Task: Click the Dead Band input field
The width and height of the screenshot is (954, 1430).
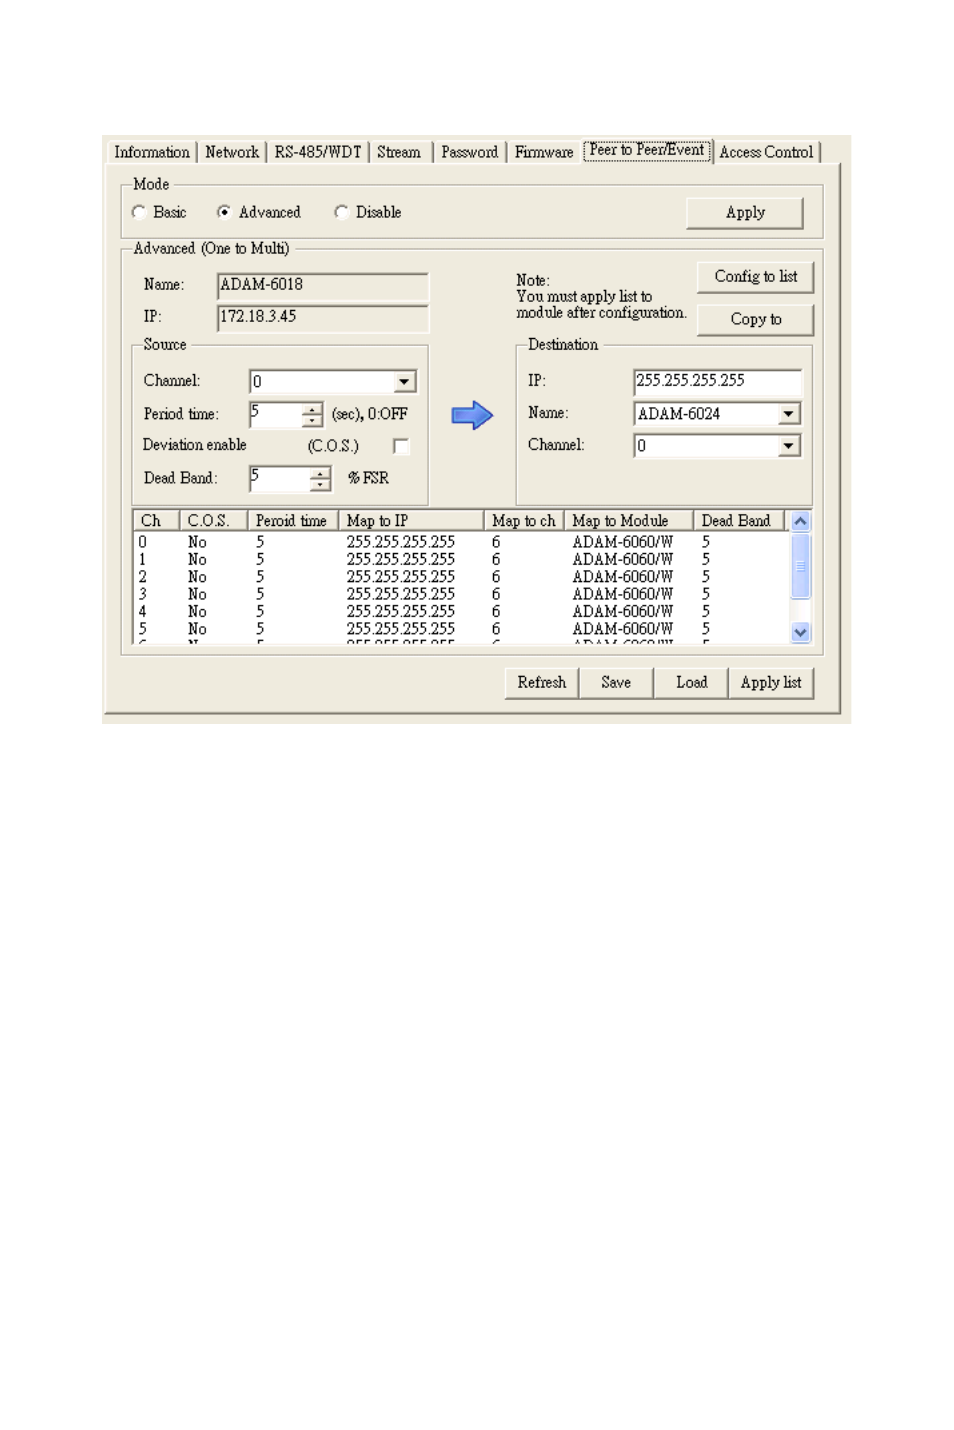Action: 279,479
